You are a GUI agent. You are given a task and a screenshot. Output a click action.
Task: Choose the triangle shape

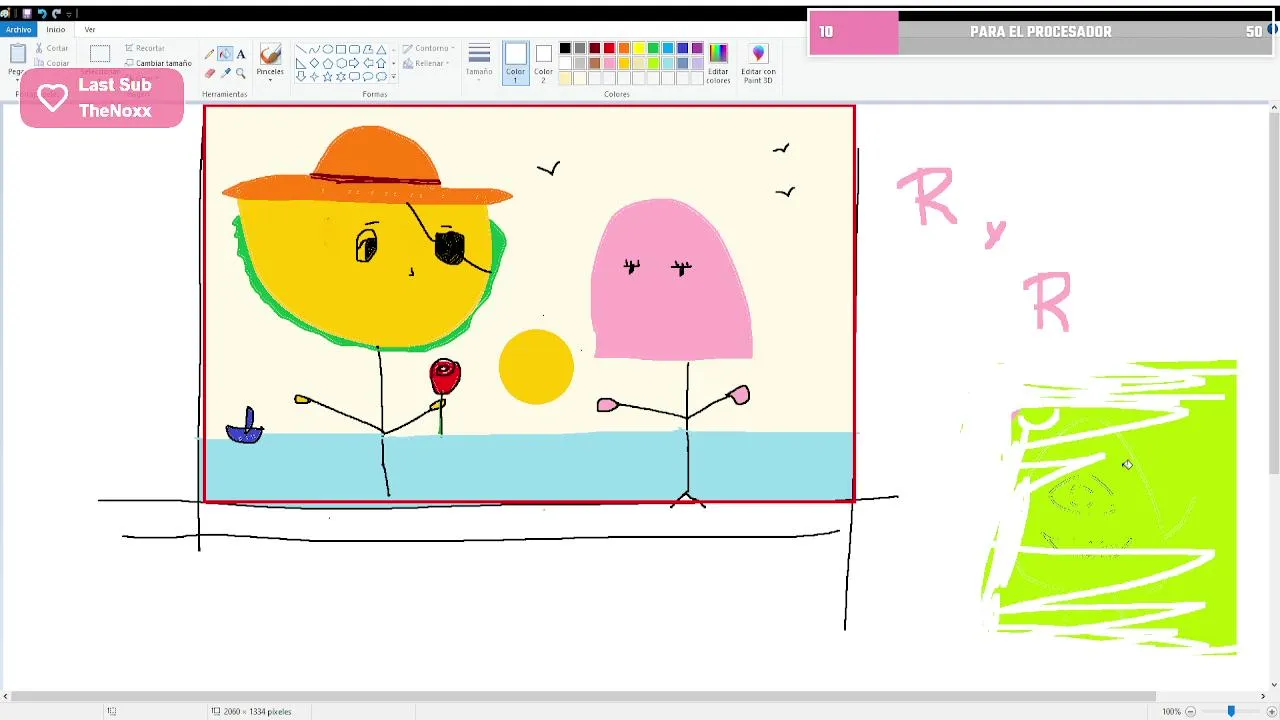point(381,49)
